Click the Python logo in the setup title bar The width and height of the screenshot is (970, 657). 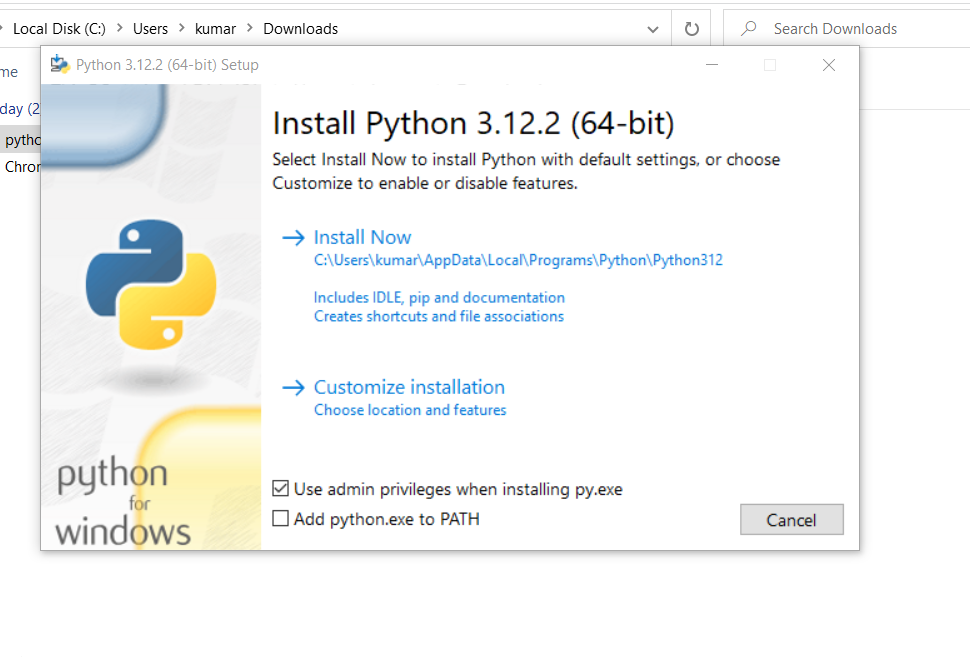59,64
